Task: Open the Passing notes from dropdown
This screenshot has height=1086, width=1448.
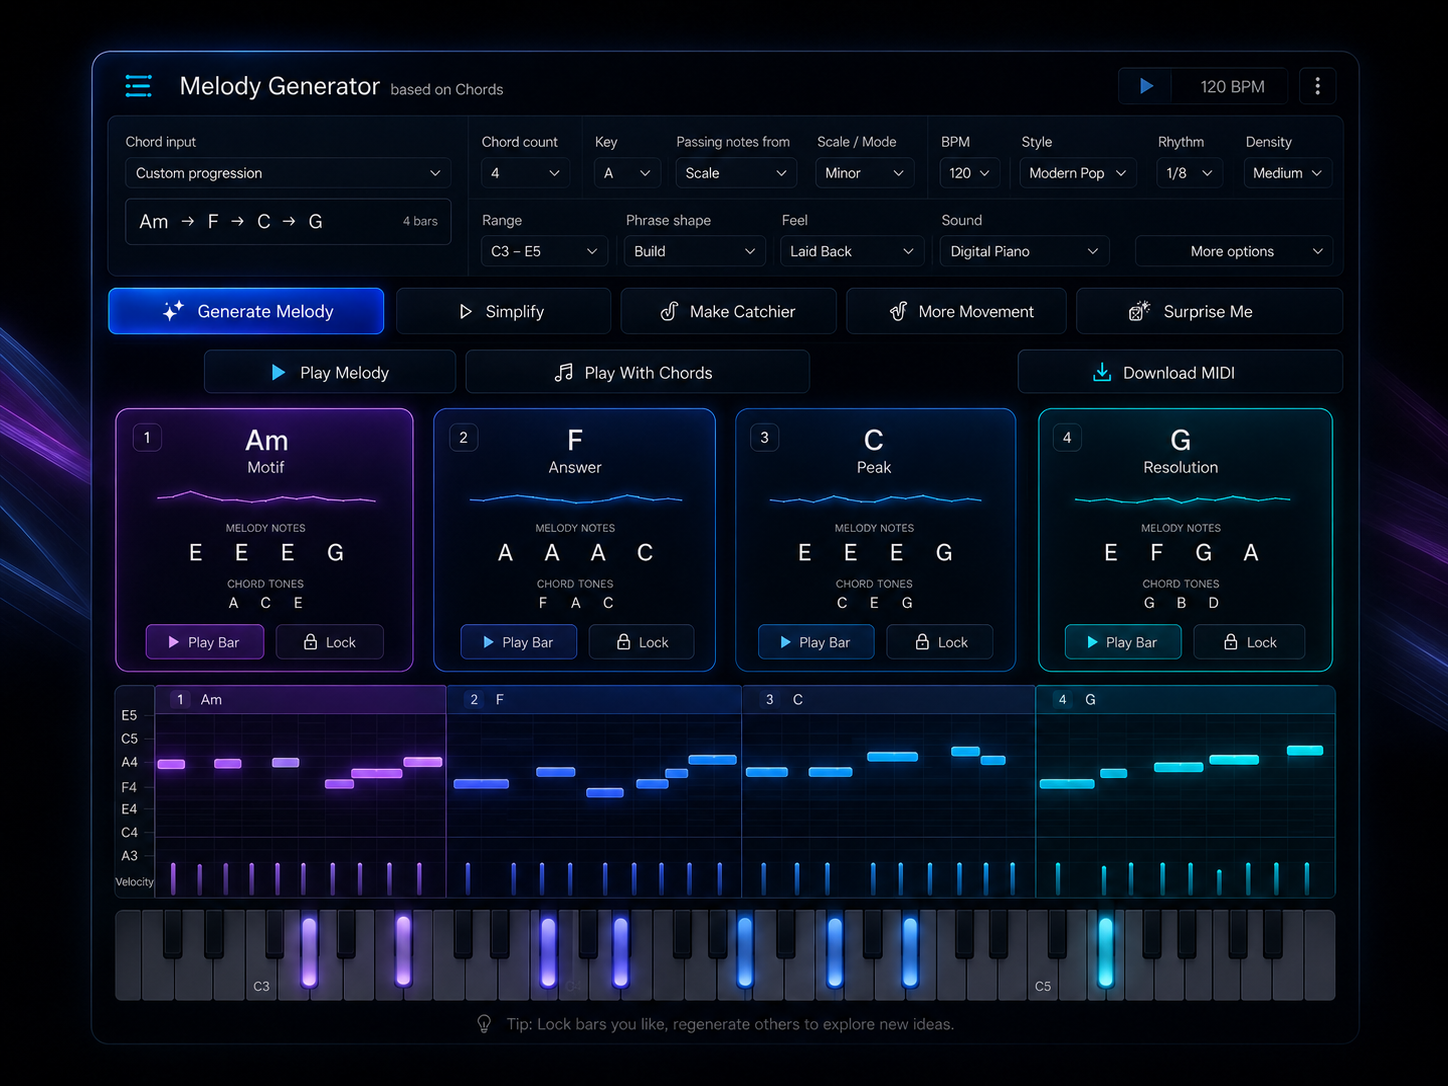Action: point(735,173)
